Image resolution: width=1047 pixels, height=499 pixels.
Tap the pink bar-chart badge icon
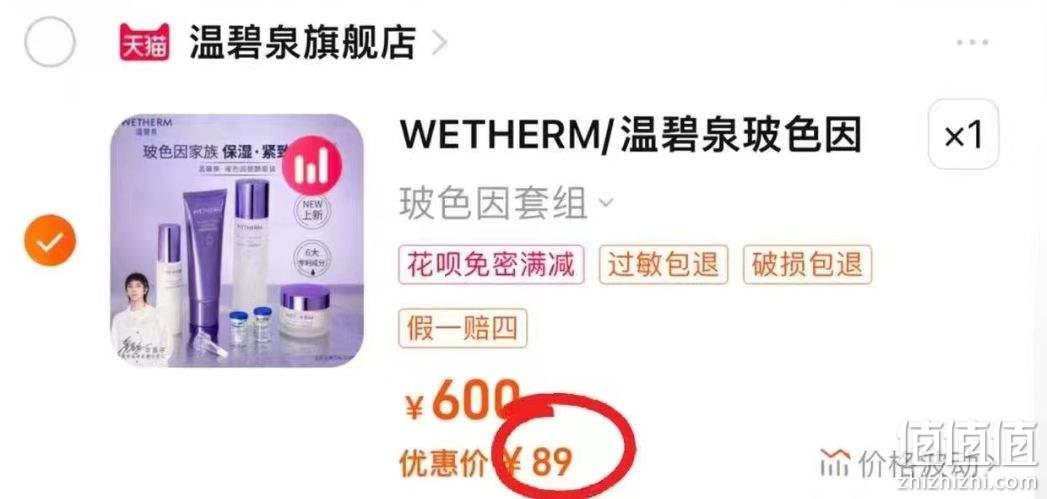point(312,164)
